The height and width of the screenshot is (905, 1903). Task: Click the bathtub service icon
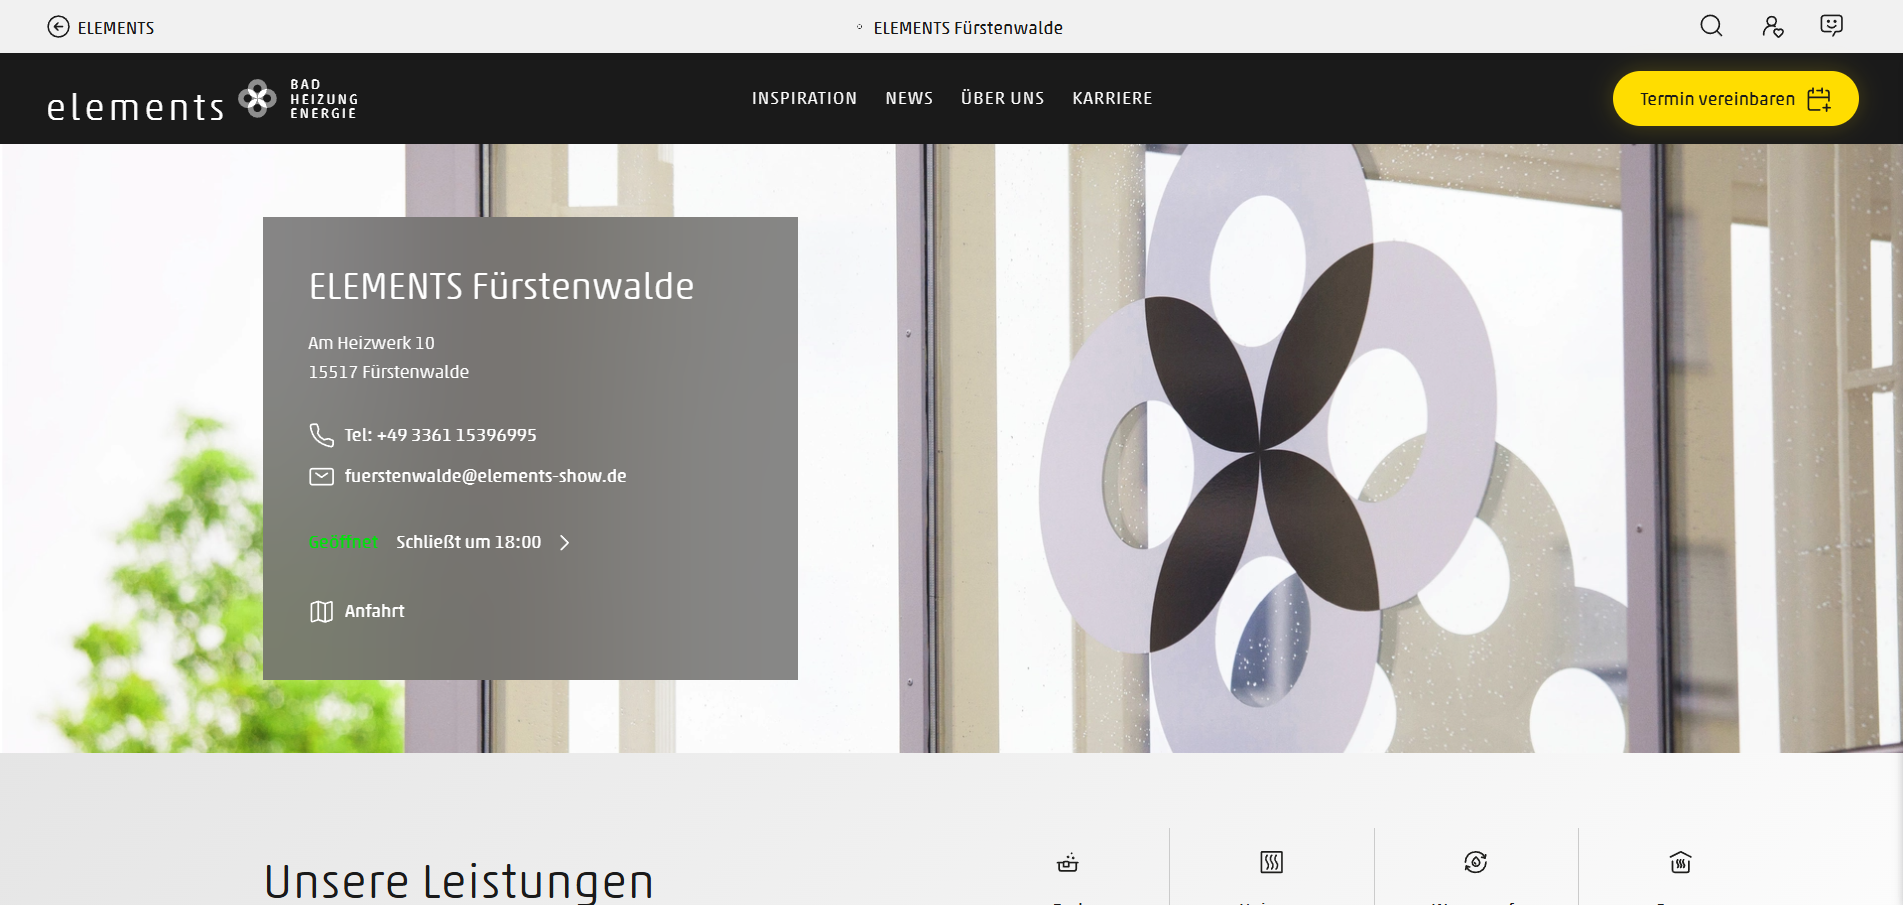point(1068,862)
